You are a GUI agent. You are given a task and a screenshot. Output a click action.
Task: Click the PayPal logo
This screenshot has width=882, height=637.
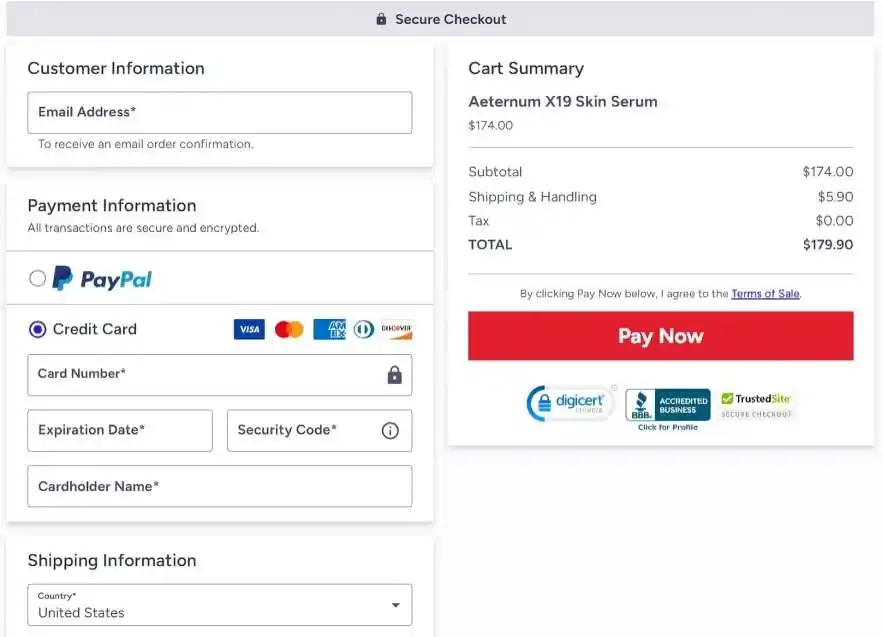pyautogui.click(x=102, y=279)
